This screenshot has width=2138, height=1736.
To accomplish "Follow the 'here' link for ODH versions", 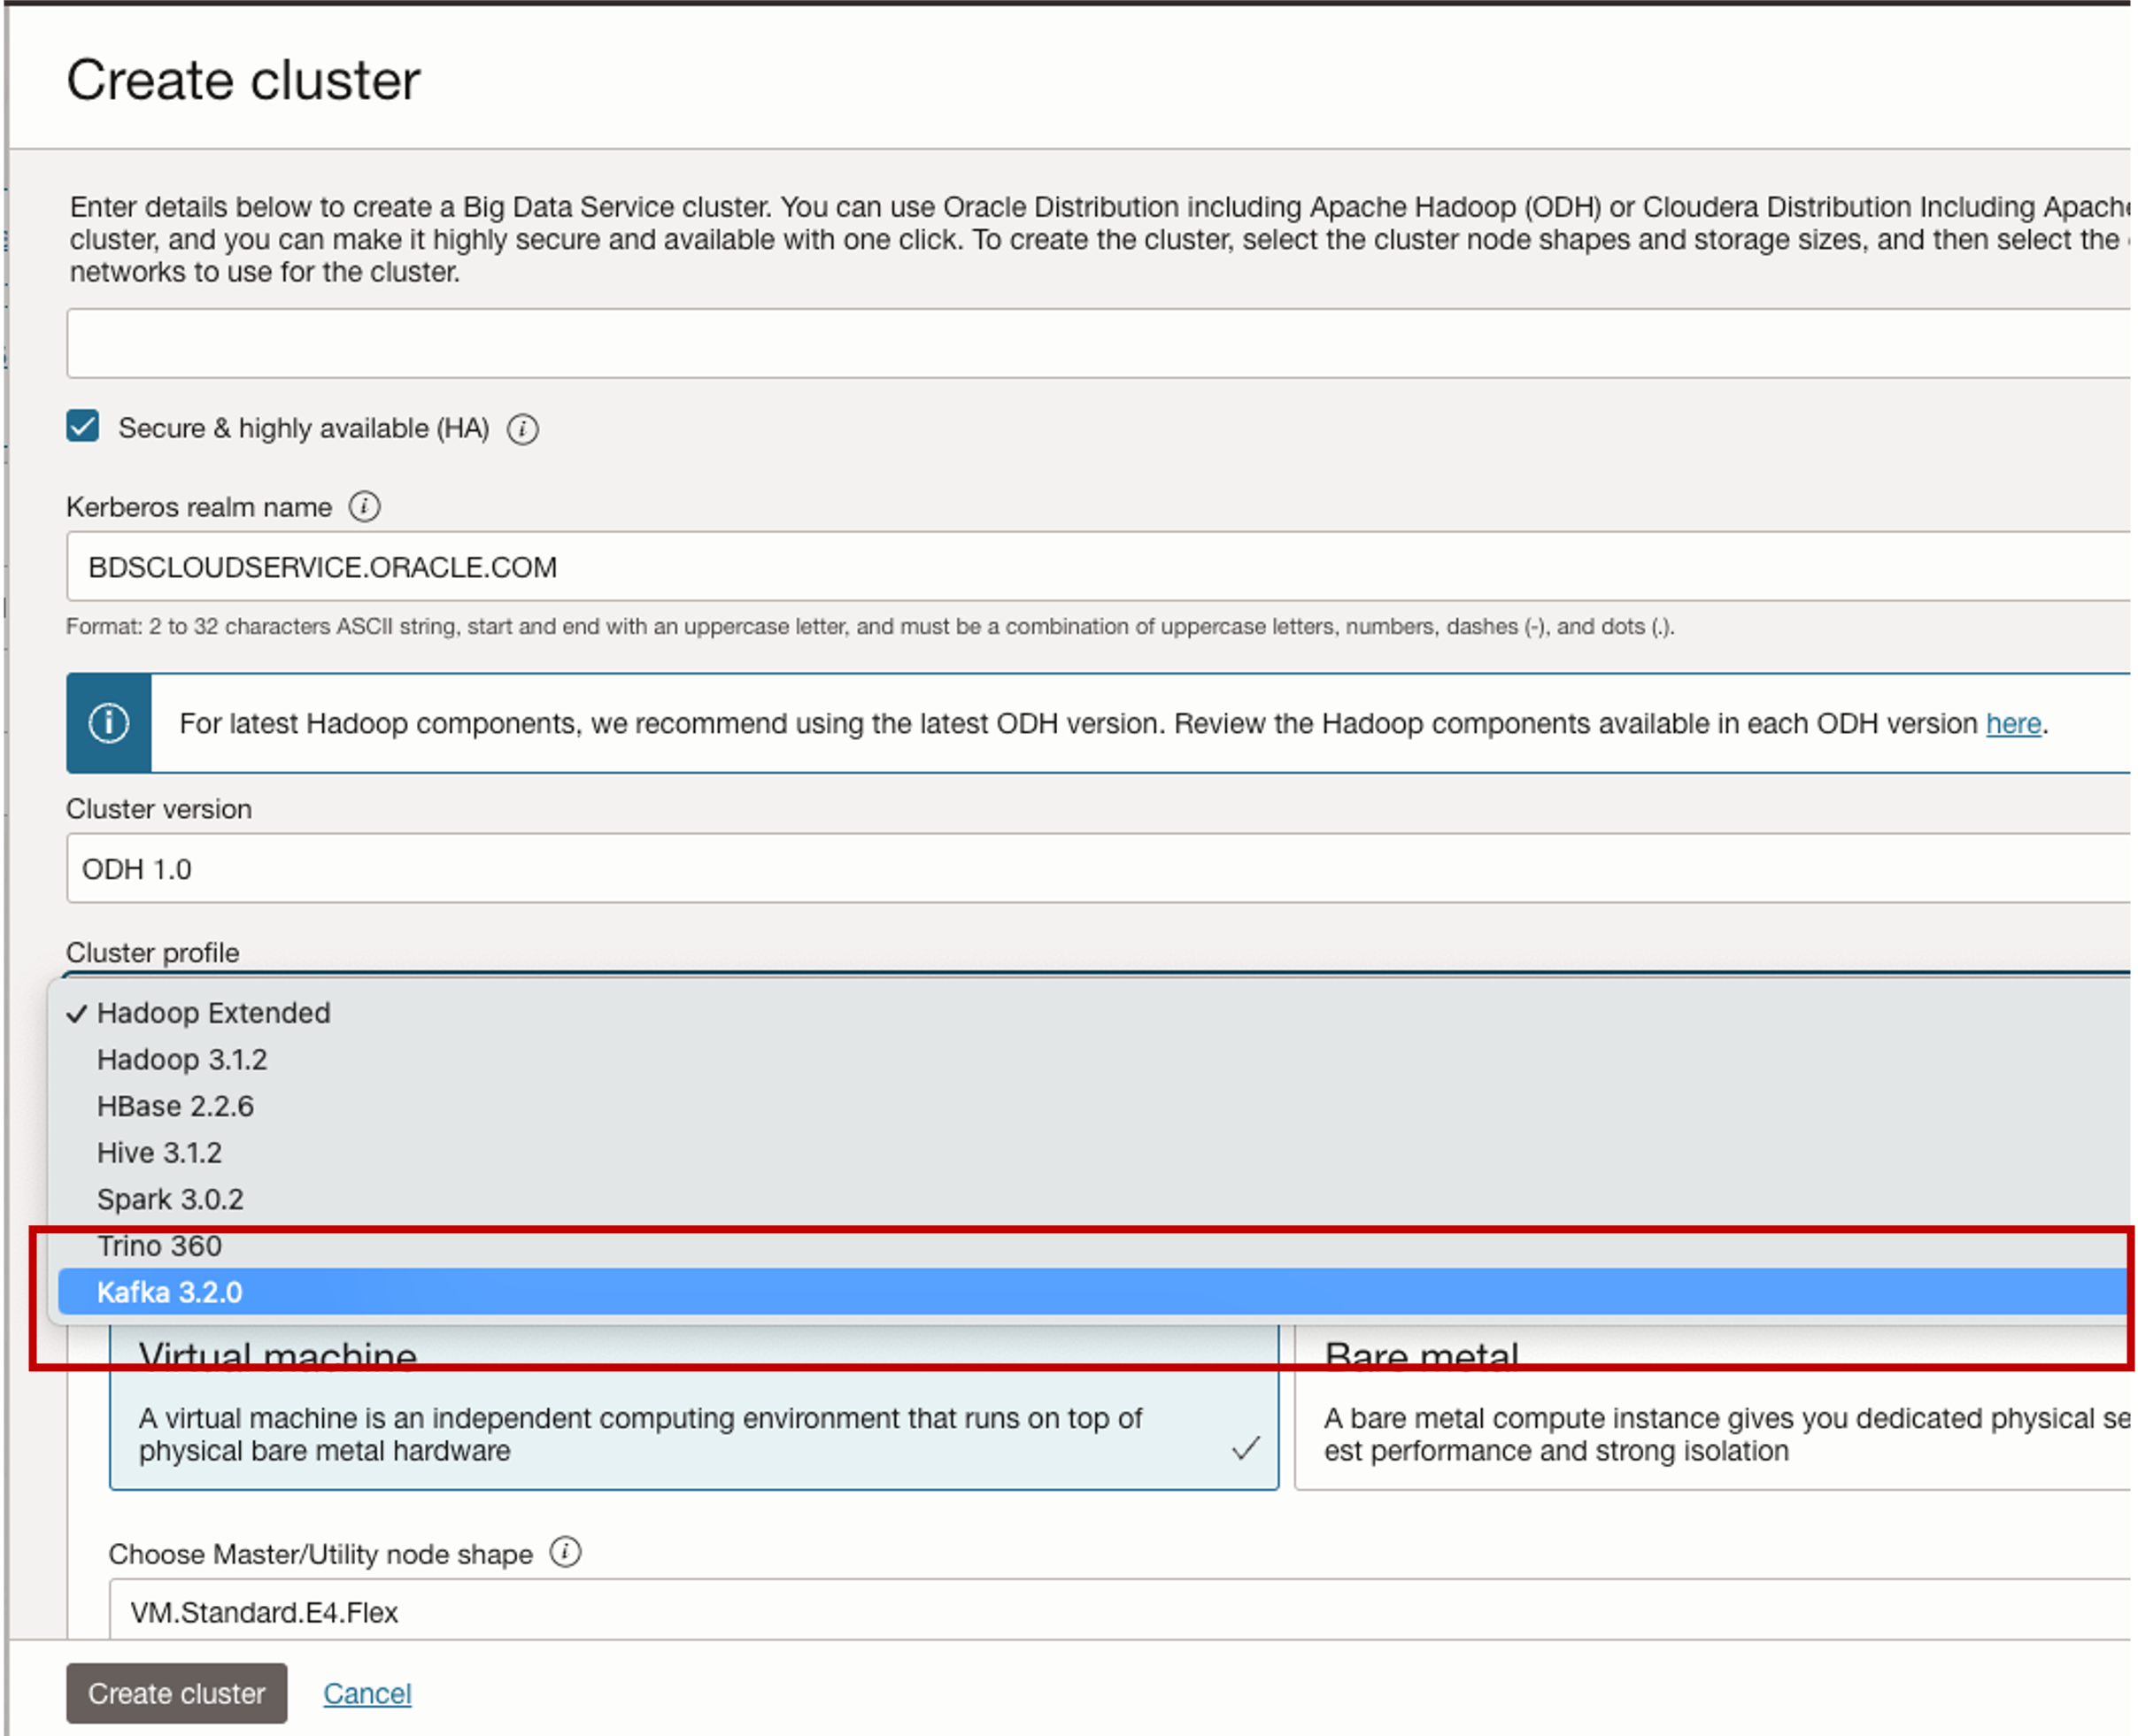I will [x=2012, y=723].
